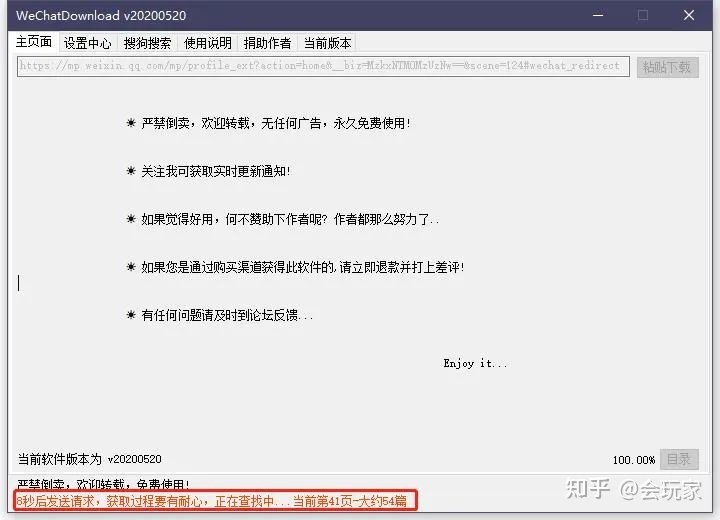Click the line 如果觉得好用，何不赞助下作者呢
The height and width of the screenshot is (520, 720).
coord(283,219)
